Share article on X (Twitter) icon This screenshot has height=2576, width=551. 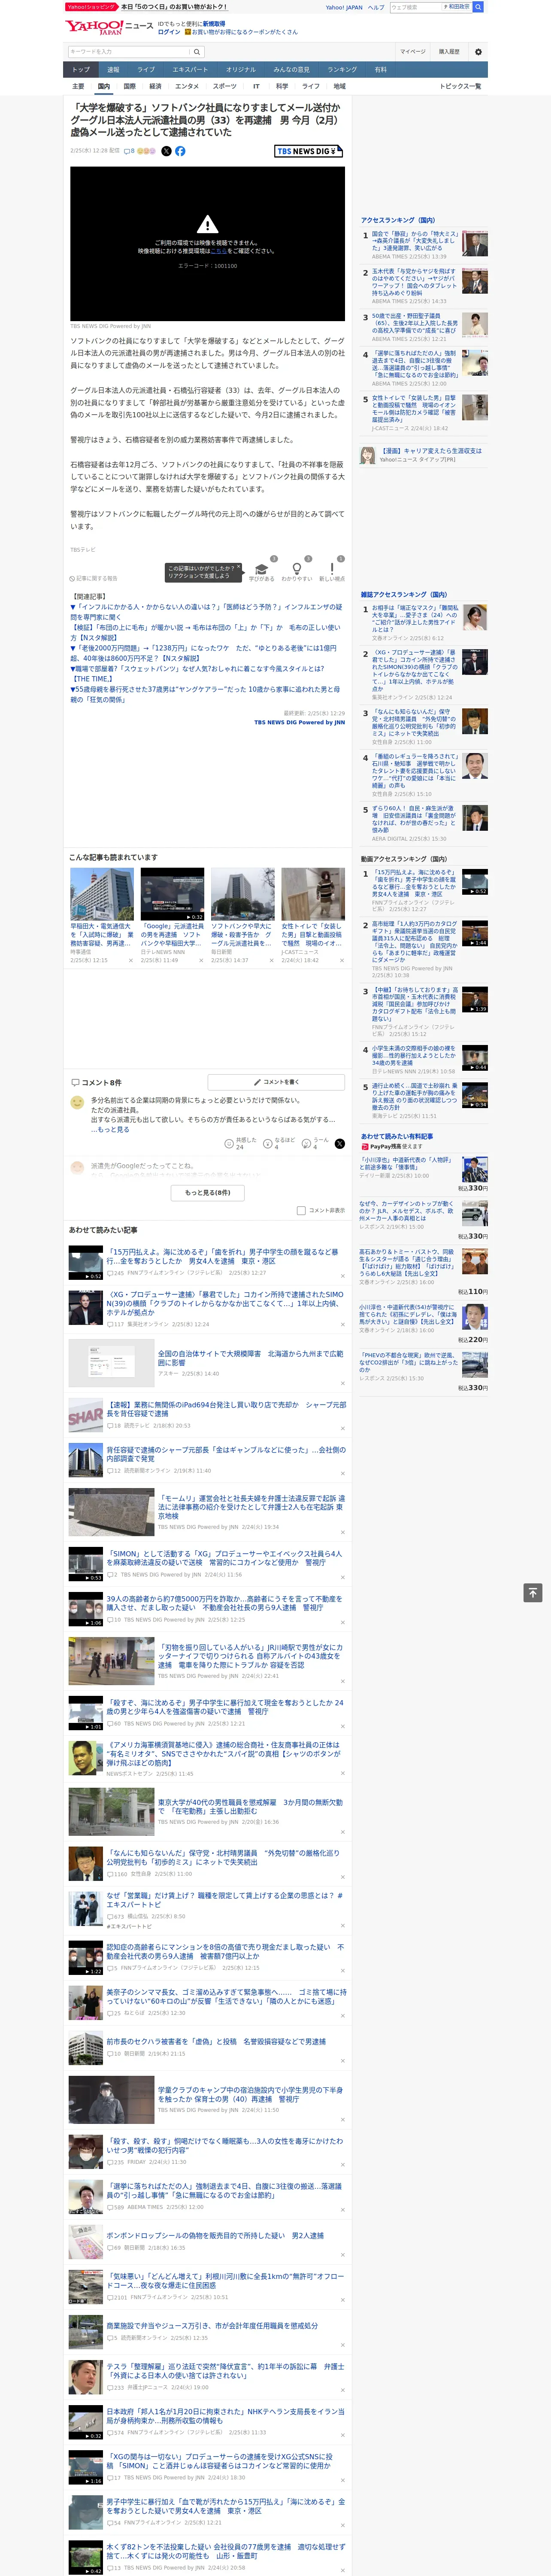166,151
